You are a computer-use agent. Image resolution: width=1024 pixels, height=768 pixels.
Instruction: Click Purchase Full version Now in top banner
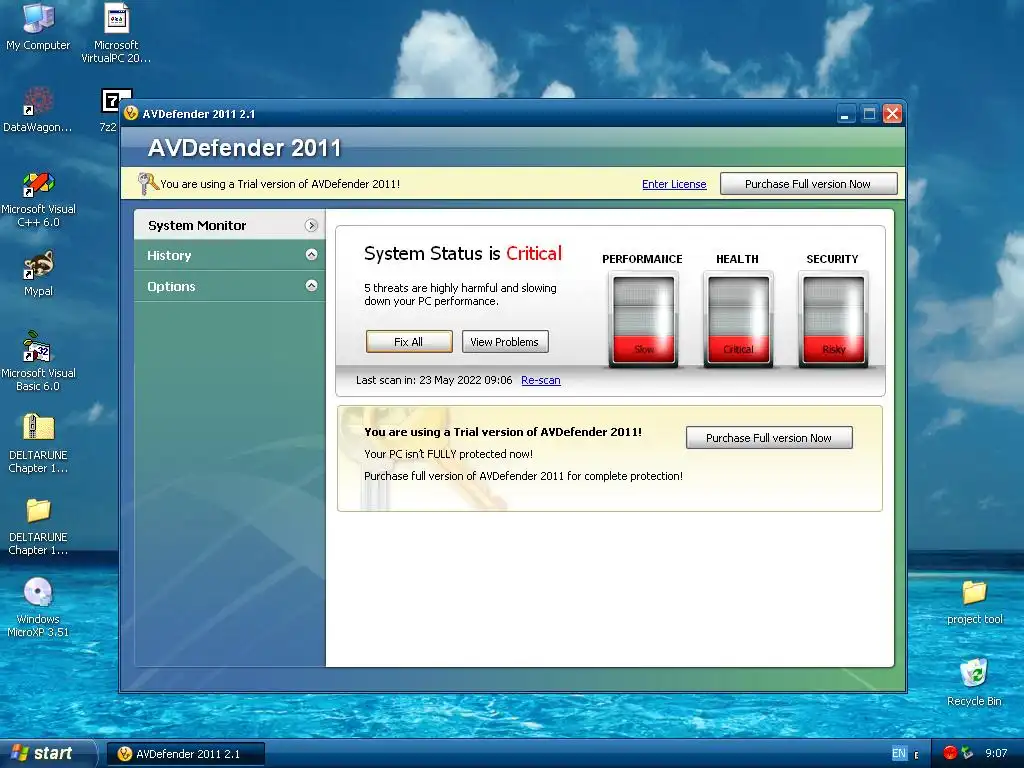[x=808, y=184]
